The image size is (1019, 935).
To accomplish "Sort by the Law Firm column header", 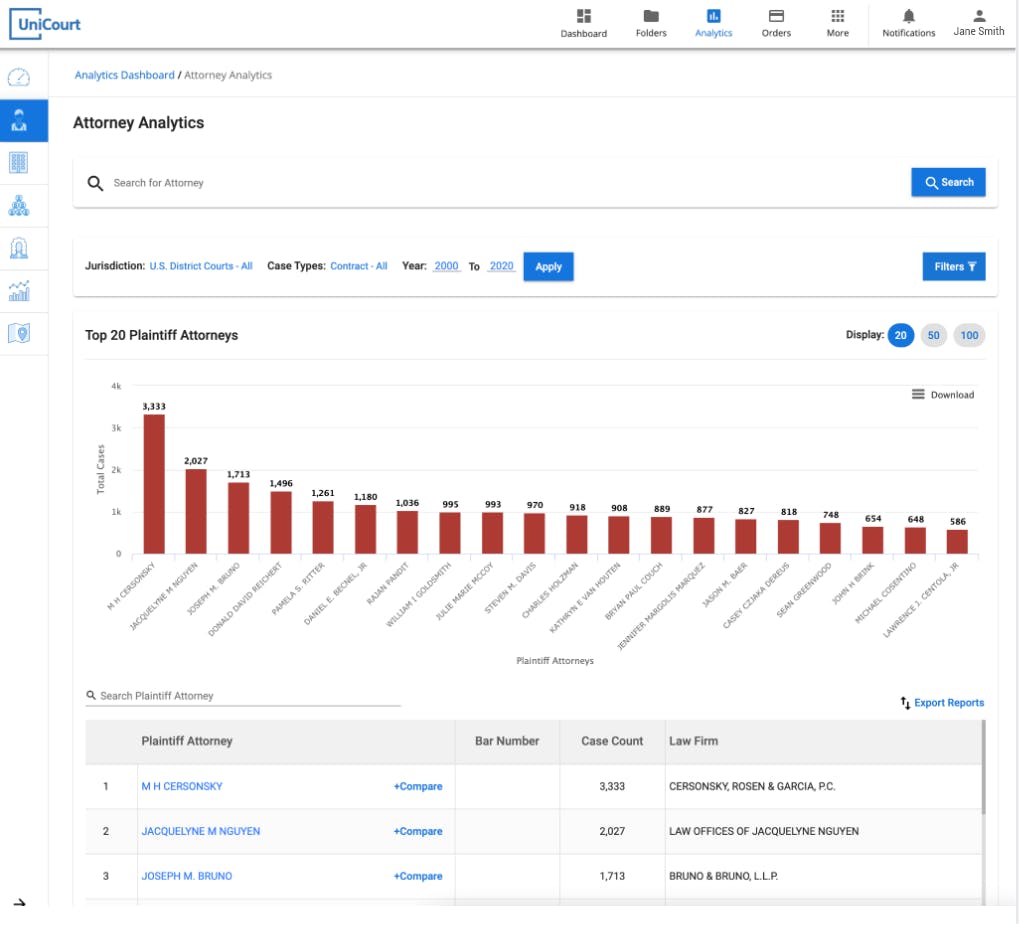I will coord(693,741).
